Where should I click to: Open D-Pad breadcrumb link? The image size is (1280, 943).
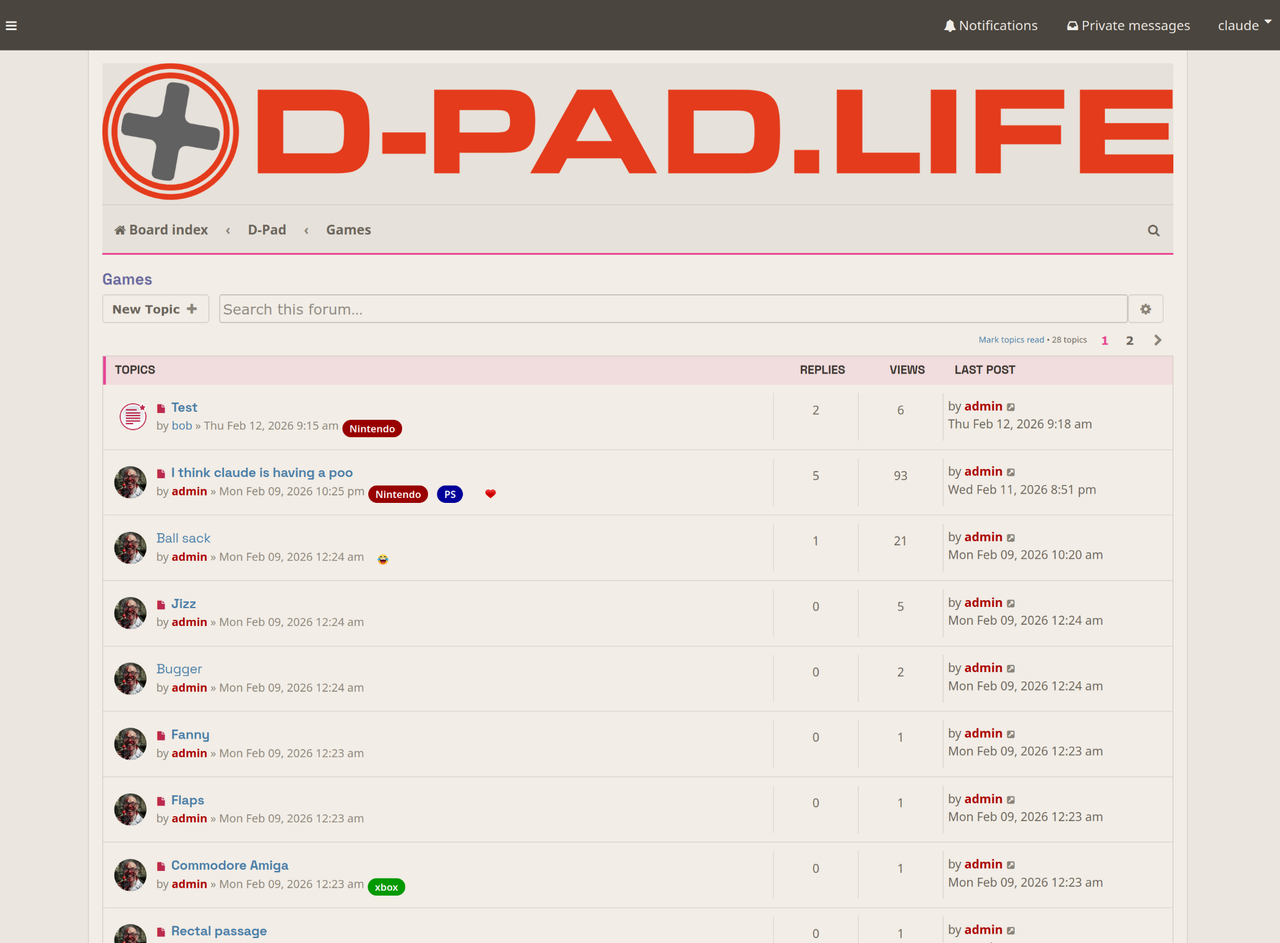267,230
